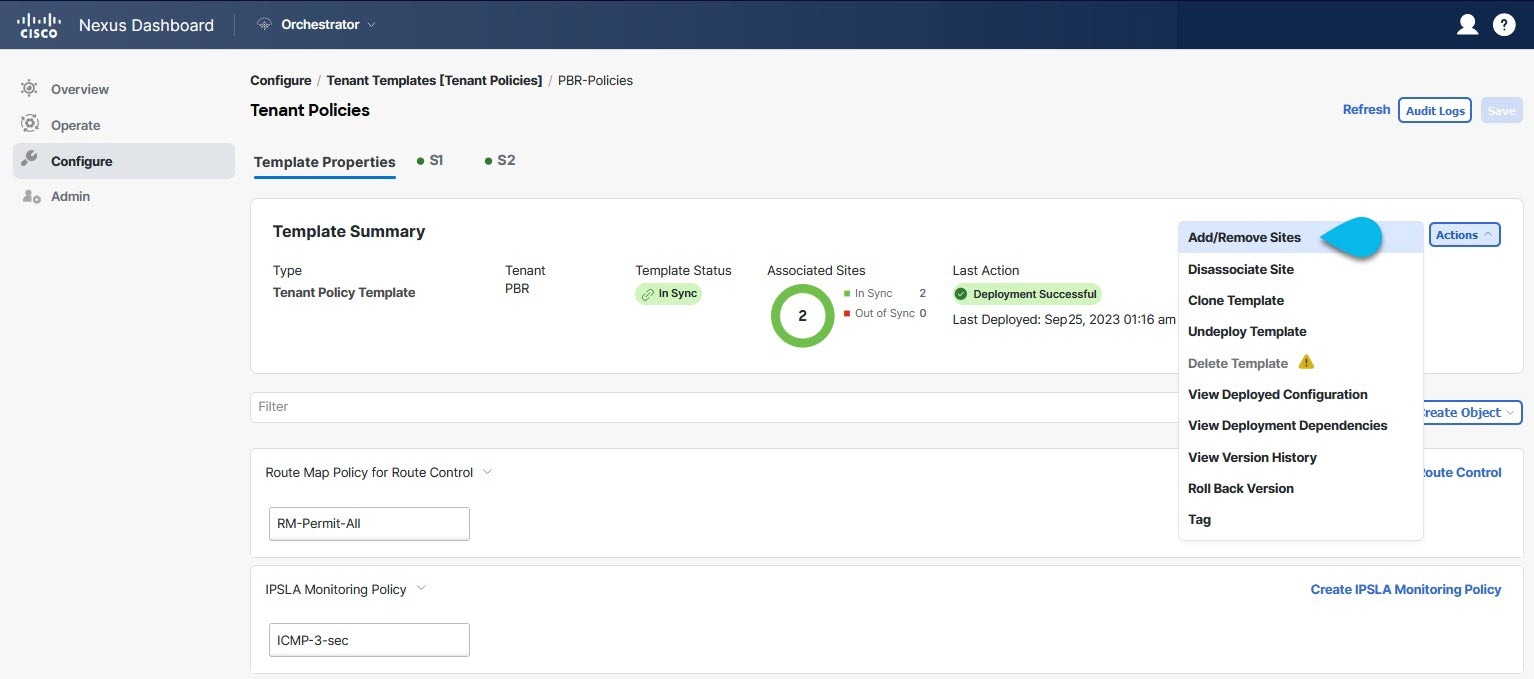
Task: Go to Operate in the sidebar
Action: click(124, 125)
